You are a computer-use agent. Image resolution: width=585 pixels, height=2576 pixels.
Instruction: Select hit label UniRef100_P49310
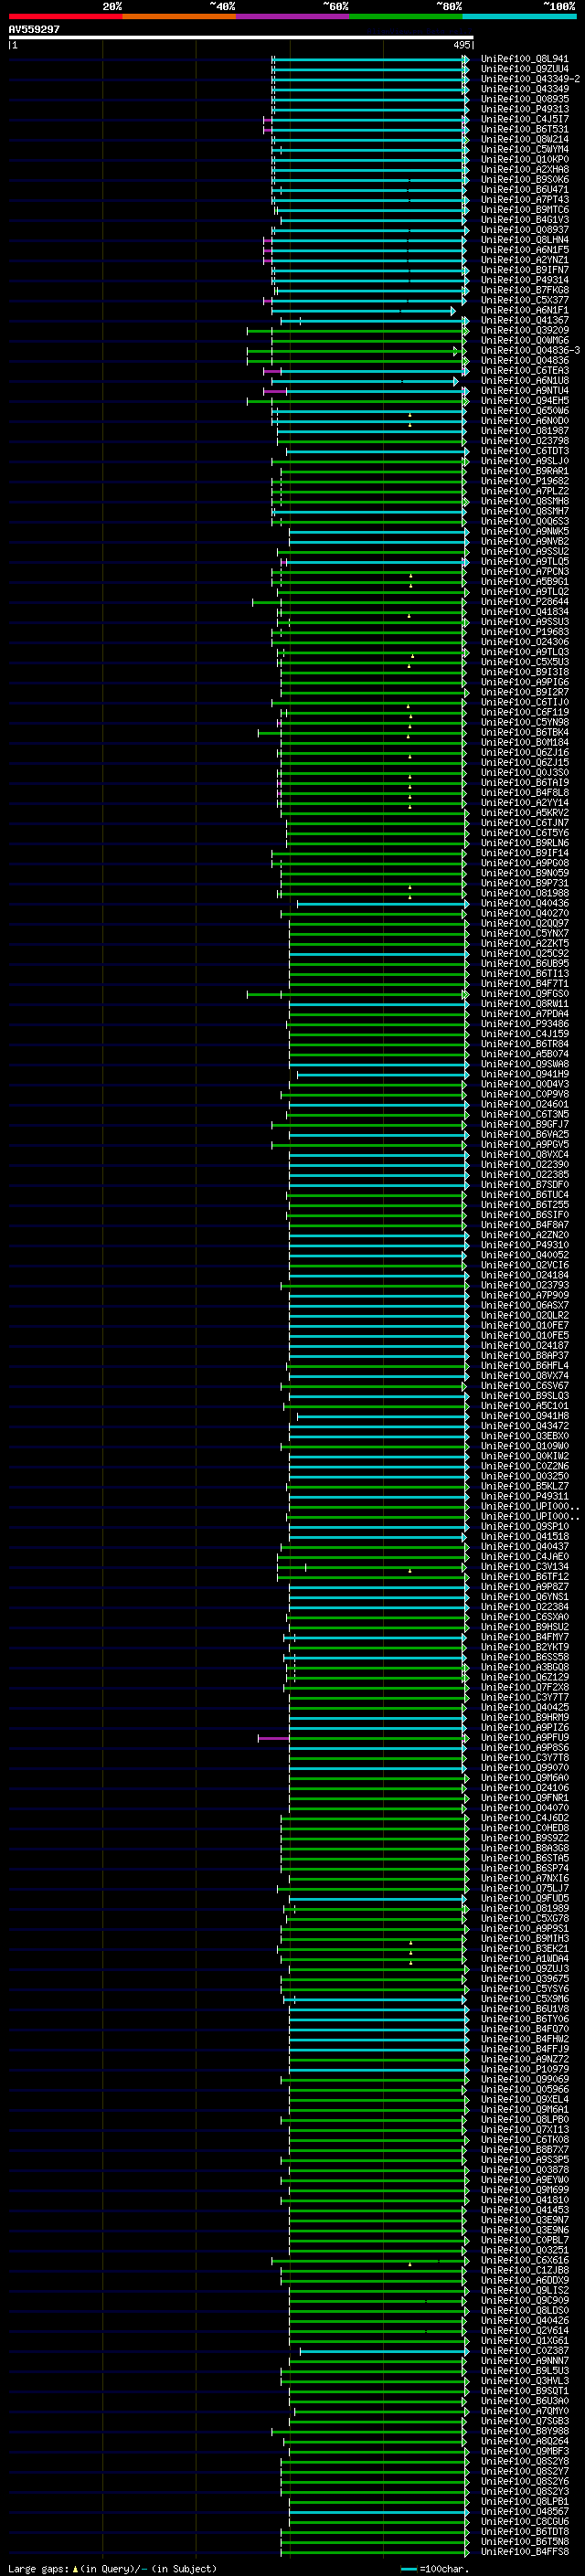point(525,1246)
